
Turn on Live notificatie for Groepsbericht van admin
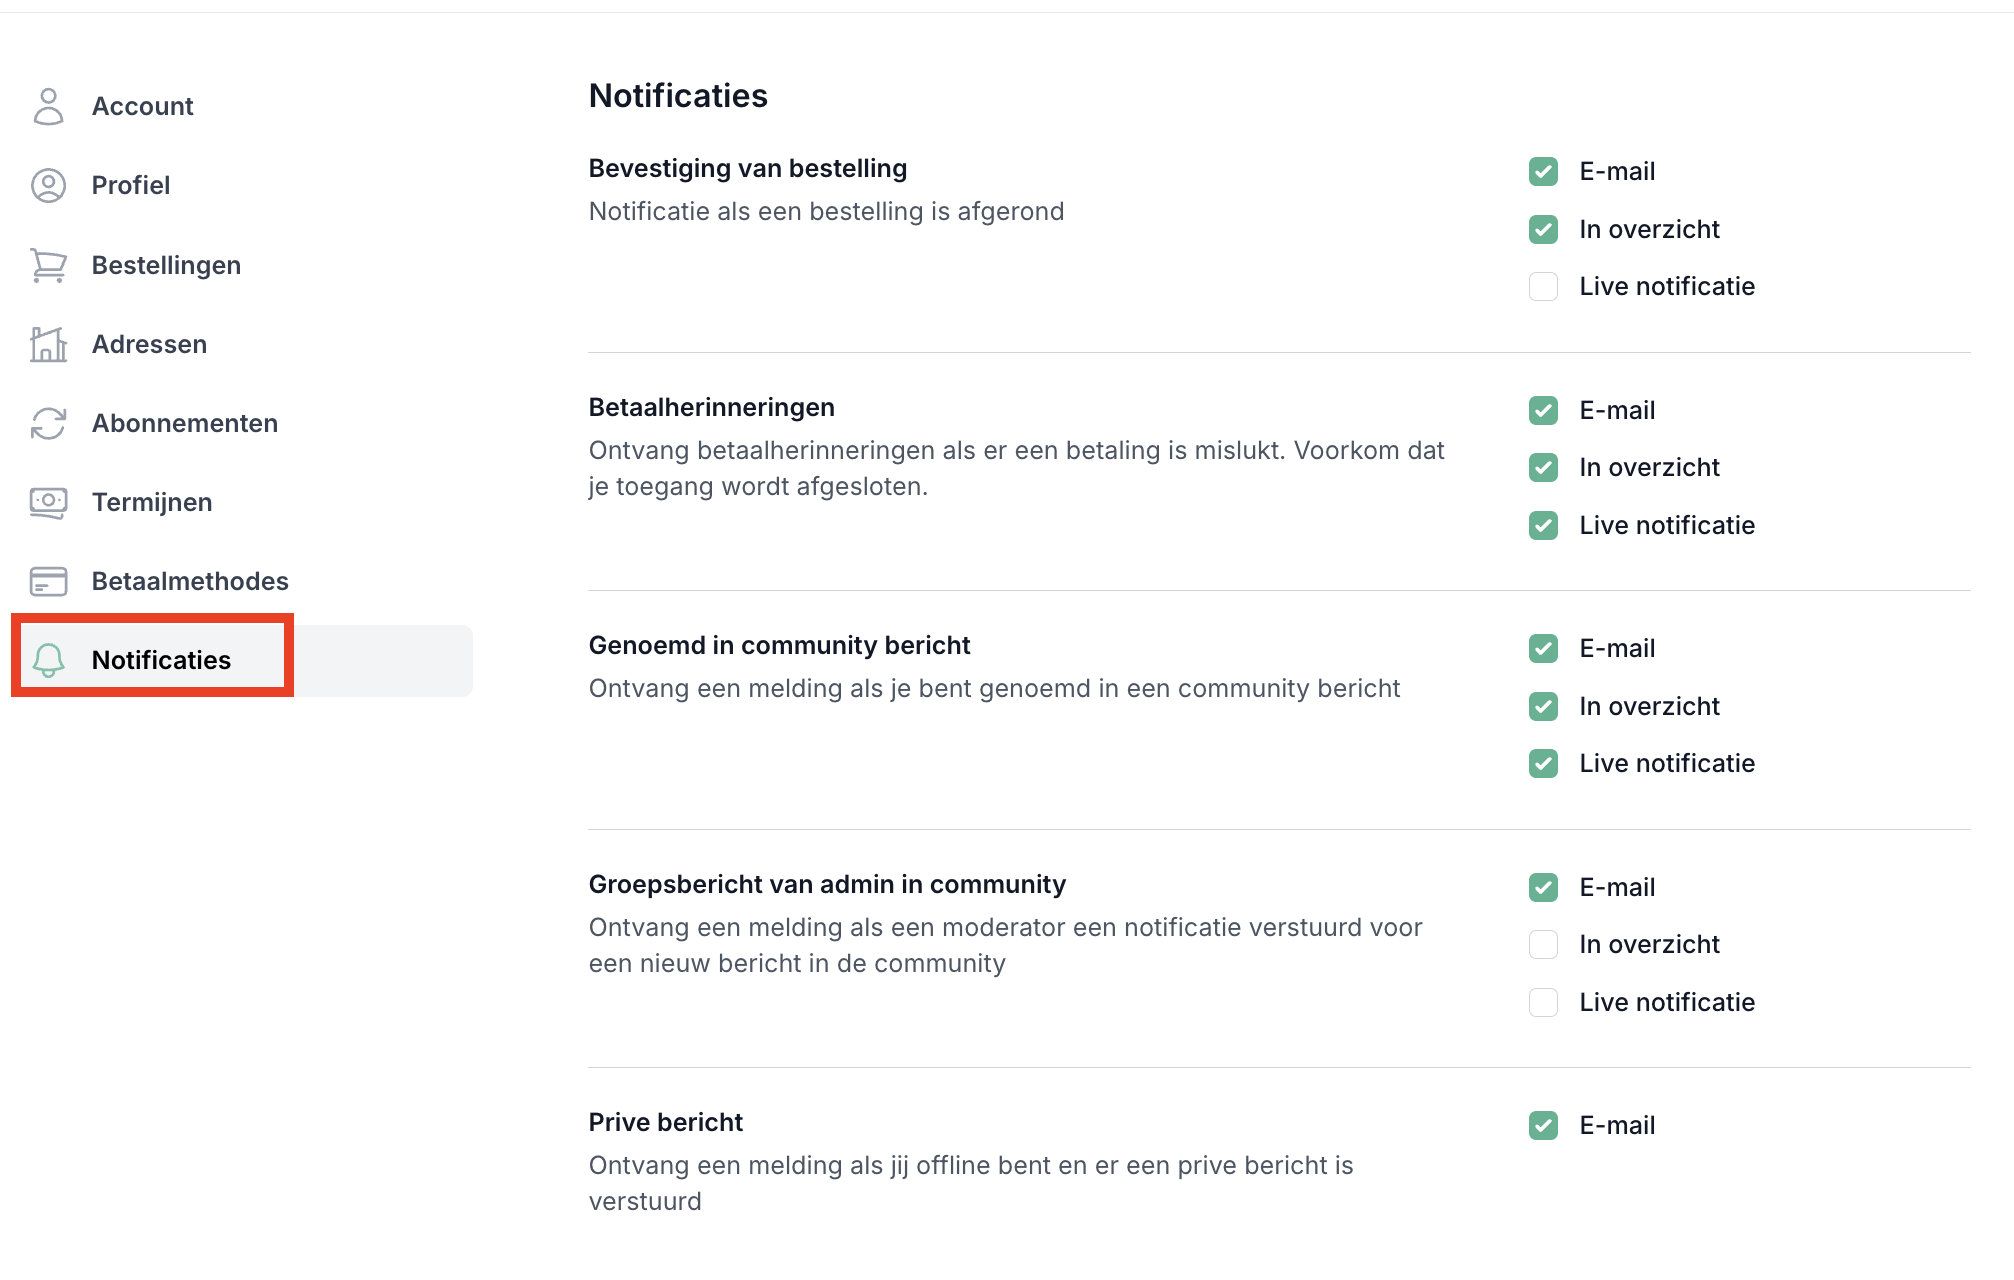[x=1543, y=1003]
